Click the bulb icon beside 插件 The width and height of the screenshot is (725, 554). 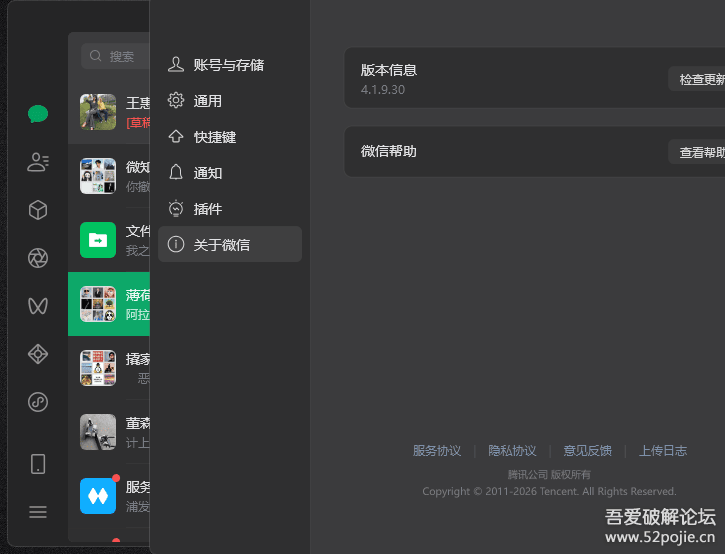[176, 208]
